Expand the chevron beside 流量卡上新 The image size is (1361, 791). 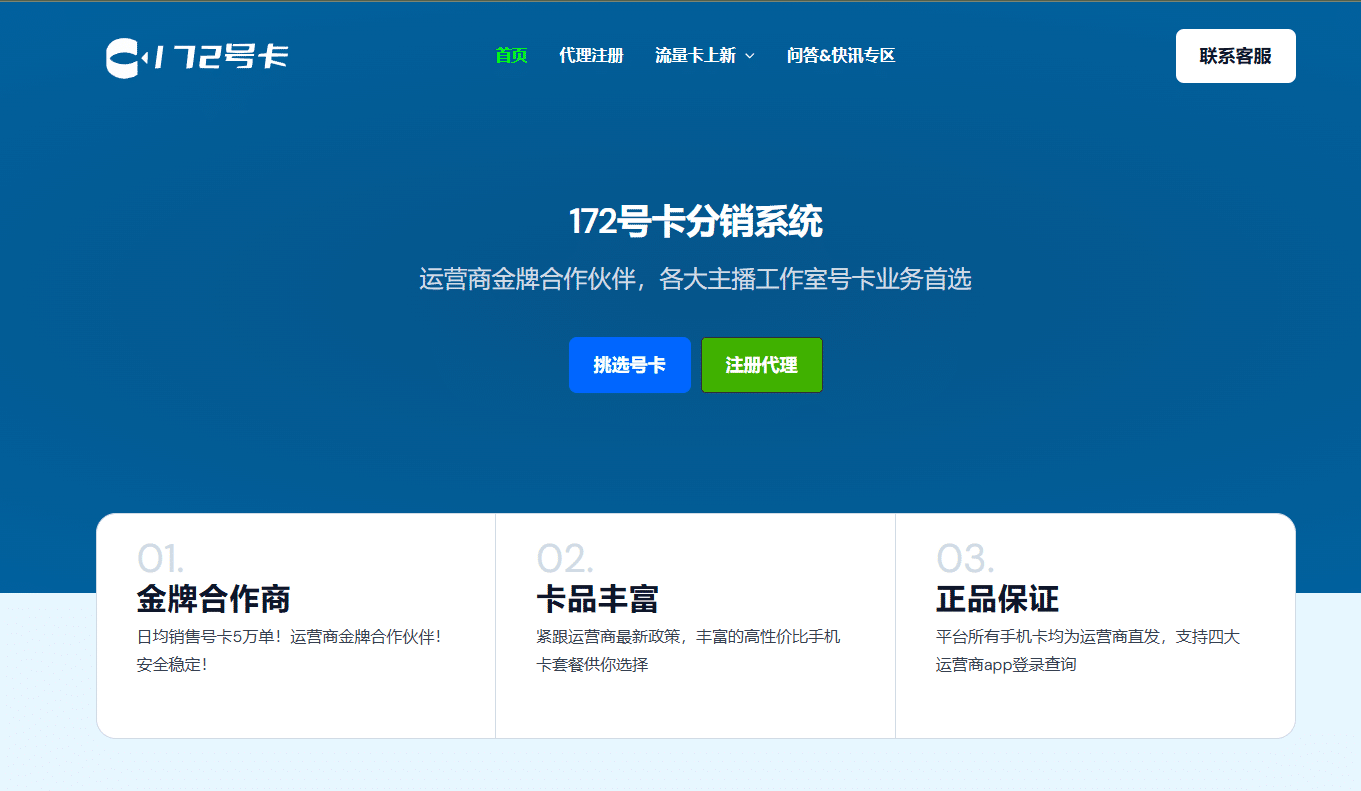(749, 56)
